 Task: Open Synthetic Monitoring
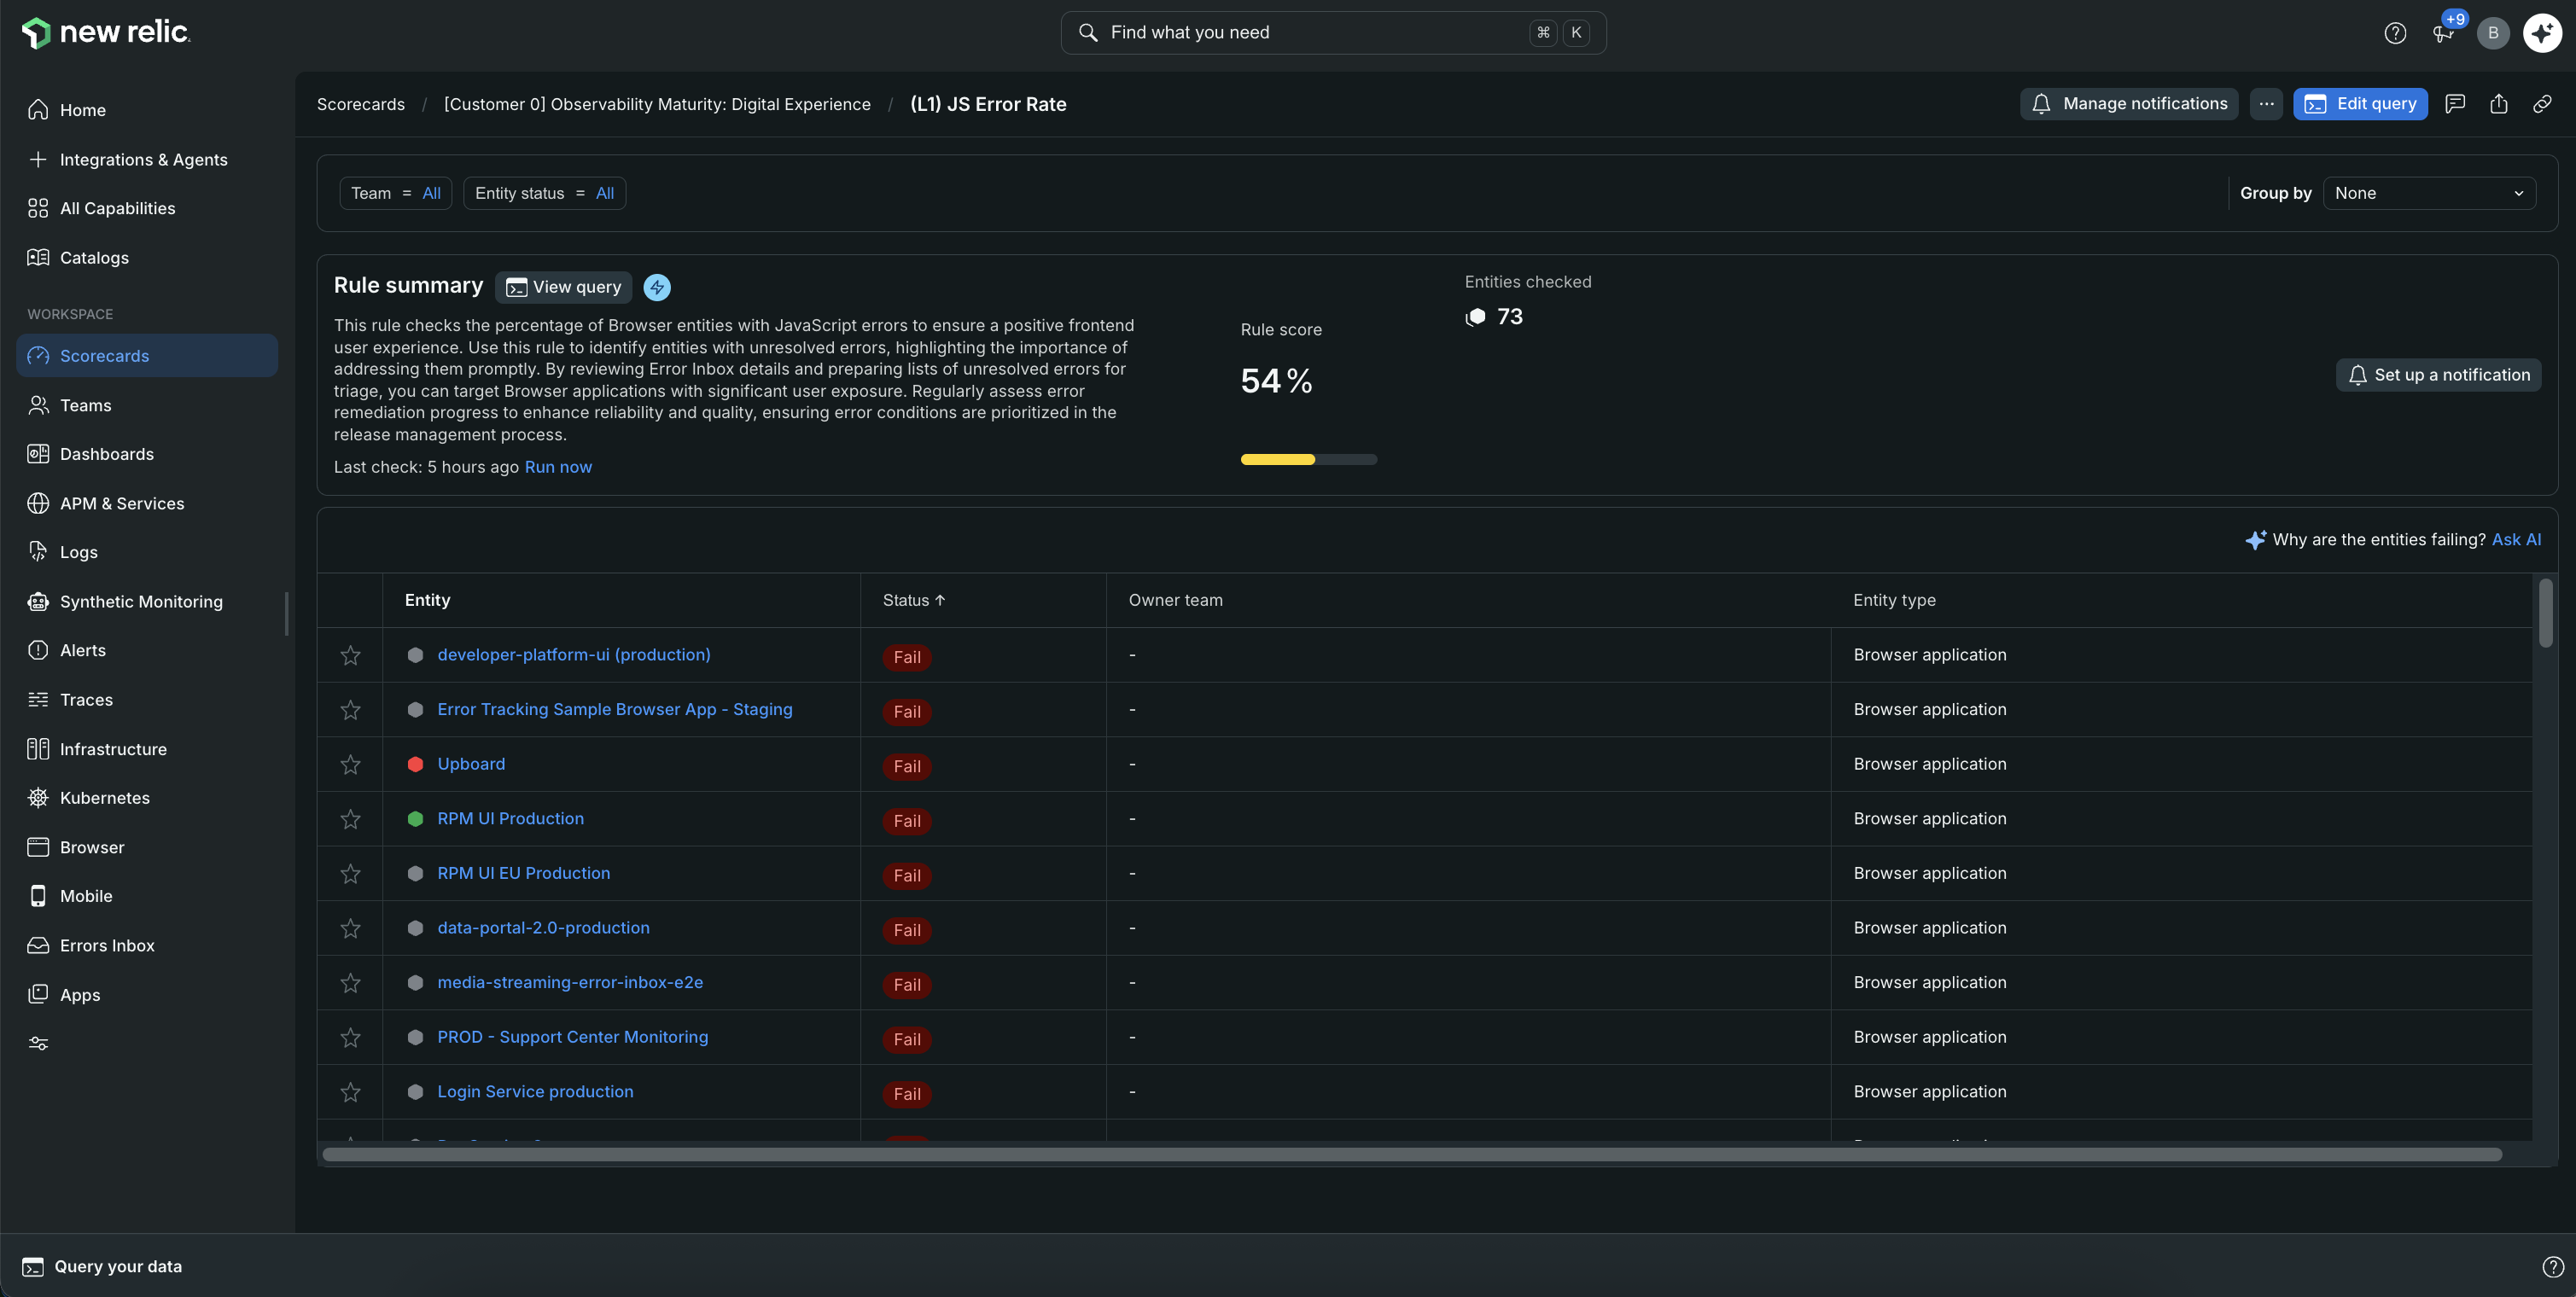pyautogui.click(x=147, y=601)
